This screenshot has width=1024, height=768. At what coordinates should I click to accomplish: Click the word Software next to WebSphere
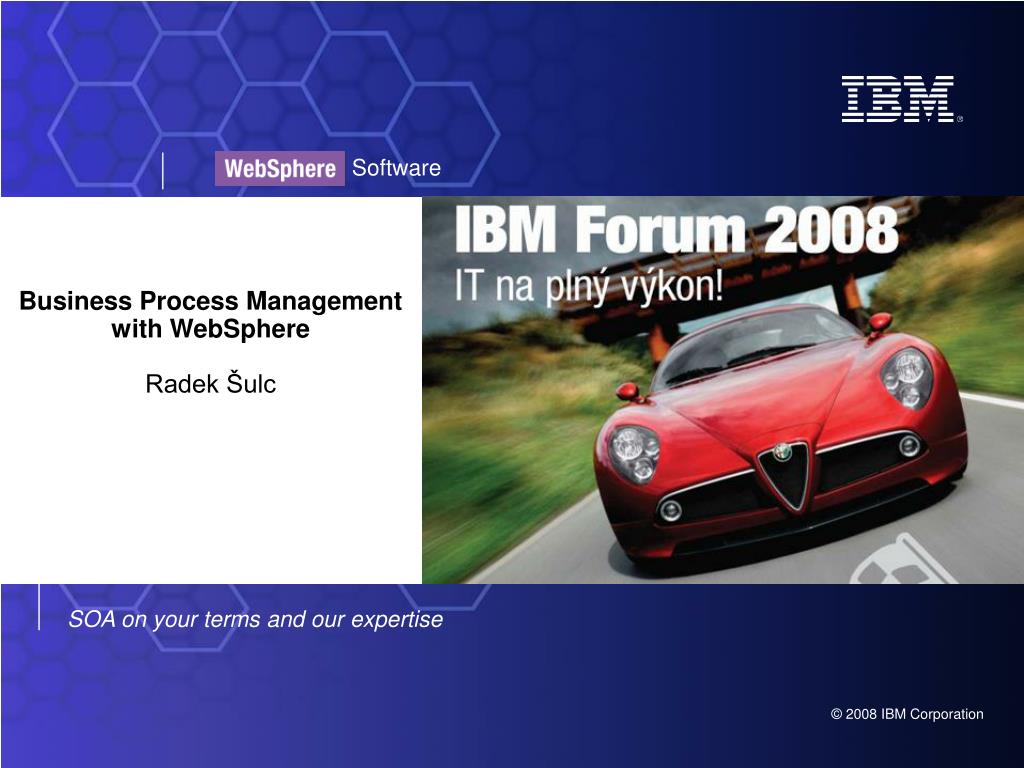point(396,168)
